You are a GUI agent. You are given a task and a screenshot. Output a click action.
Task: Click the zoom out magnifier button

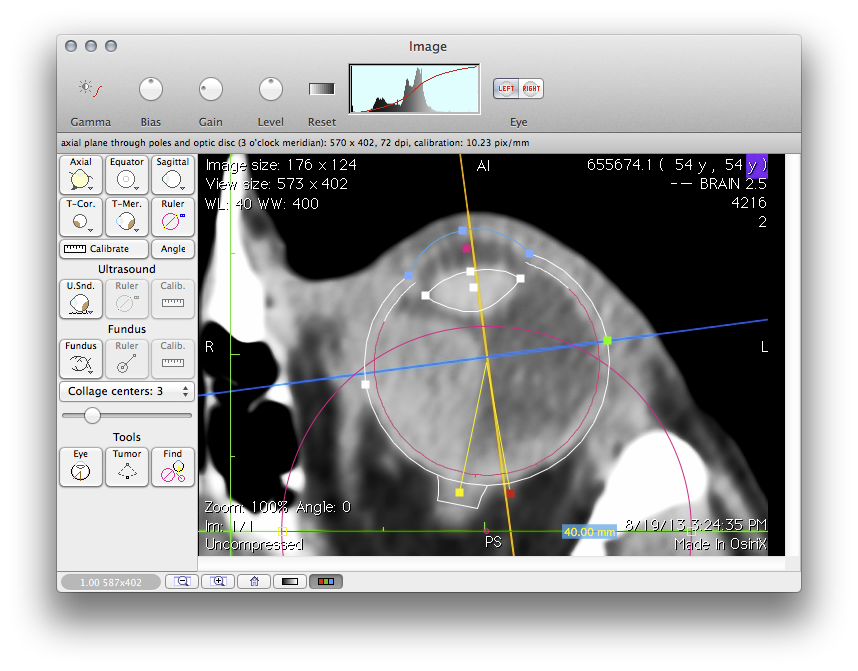183,581
